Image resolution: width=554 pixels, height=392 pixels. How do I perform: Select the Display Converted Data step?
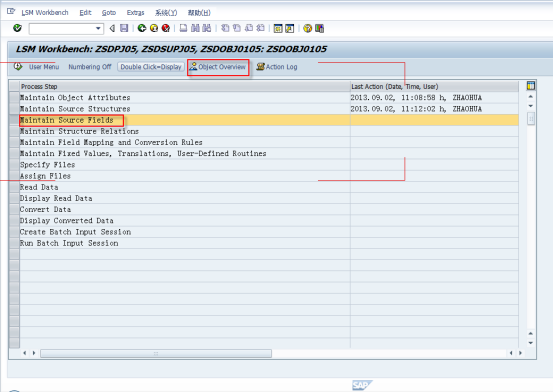point(184,221)
